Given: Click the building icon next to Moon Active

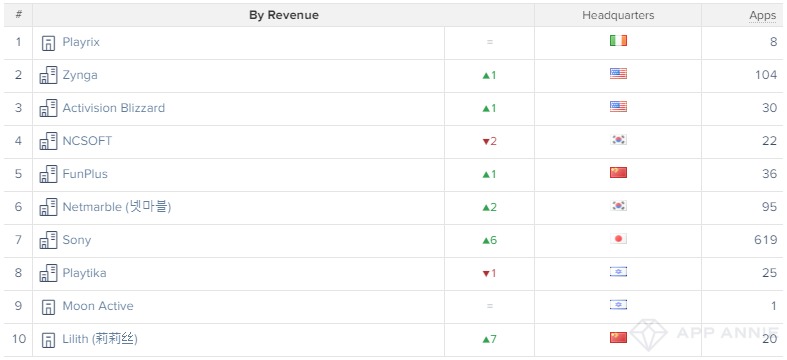Looking at the screenshot, I should (48, 306).
